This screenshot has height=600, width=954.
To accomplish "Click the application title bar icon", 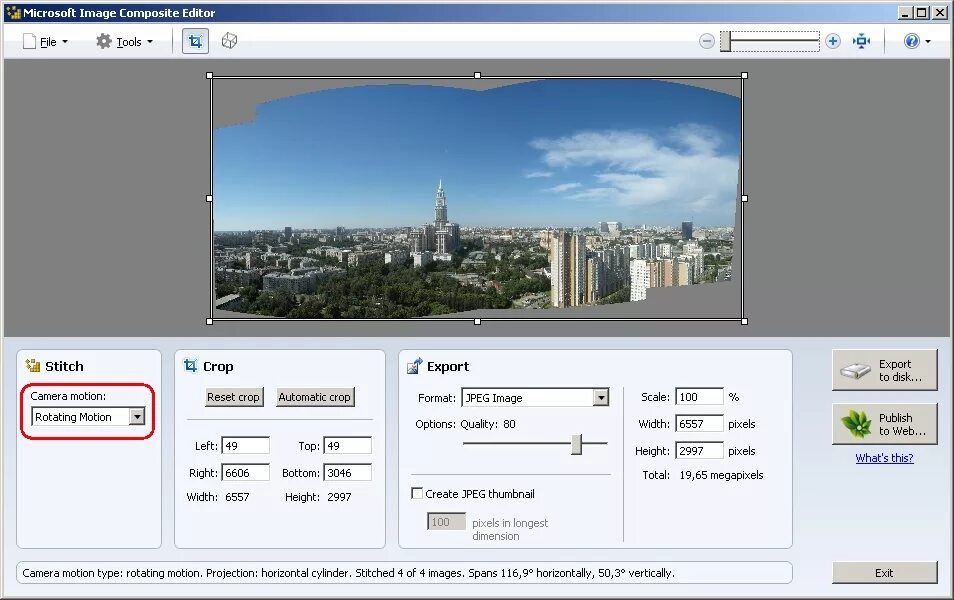I will pyautogui.click(x=13, y=12).
